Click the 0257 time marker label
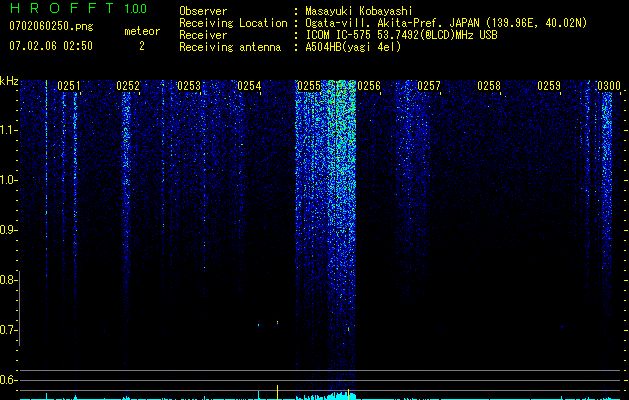The height and width of the screenshot is (400, 629). (x=429, y=86)
